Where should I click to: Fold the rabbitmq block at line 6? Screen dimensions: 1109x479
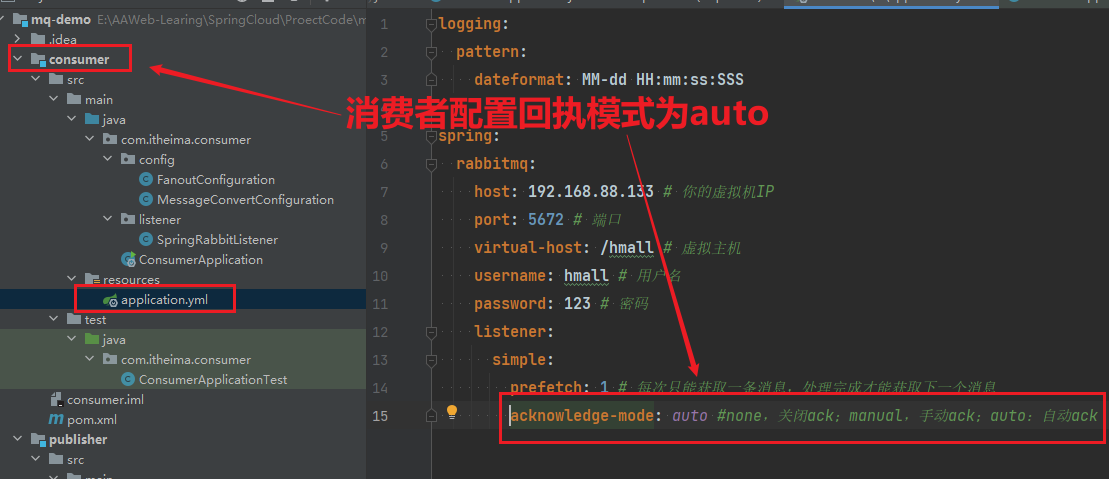(431, 164)
